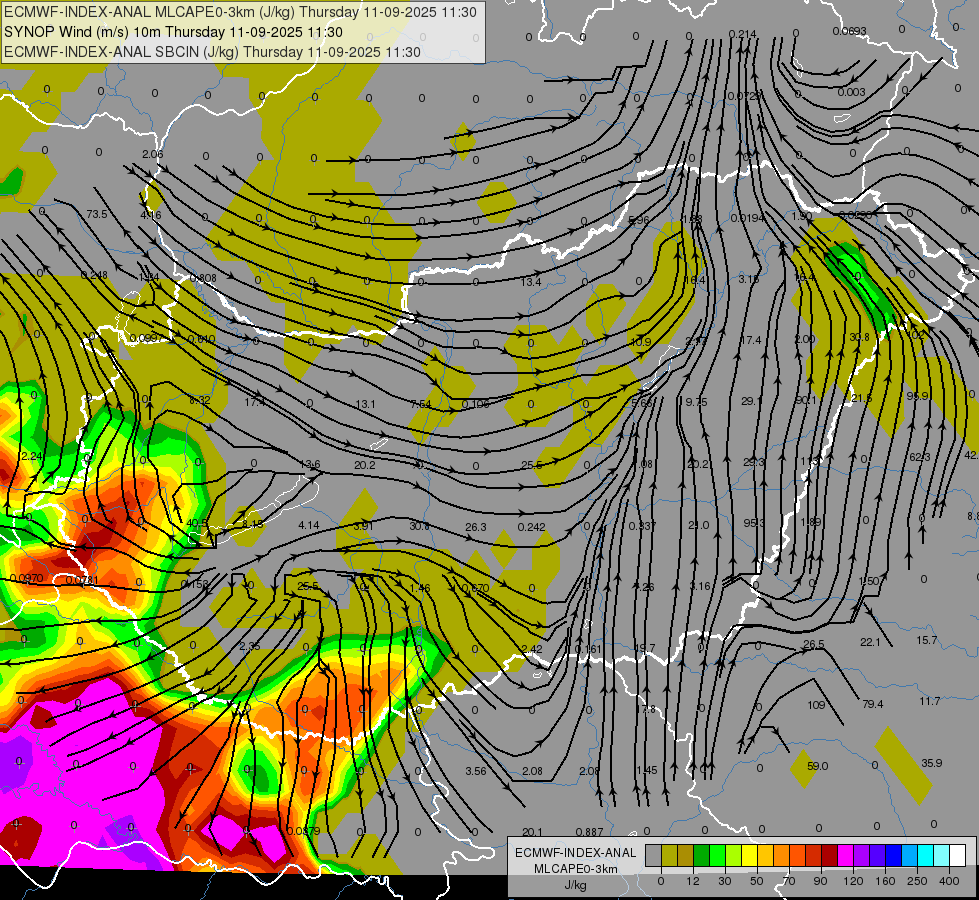Click the MLCAPE0-3km title line at top

point(240,12)
